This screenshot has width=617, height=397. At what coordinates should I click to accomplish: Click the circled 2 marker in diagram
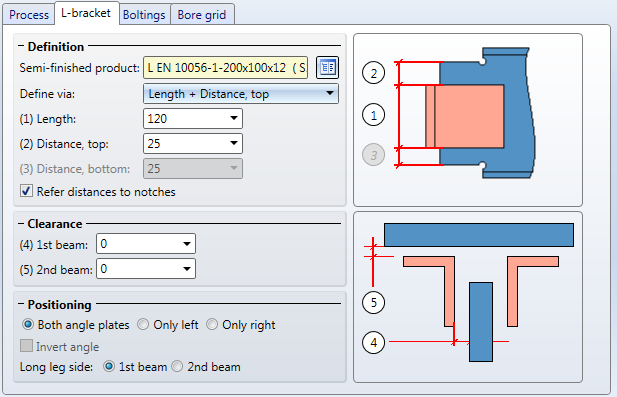coord(373,73)
